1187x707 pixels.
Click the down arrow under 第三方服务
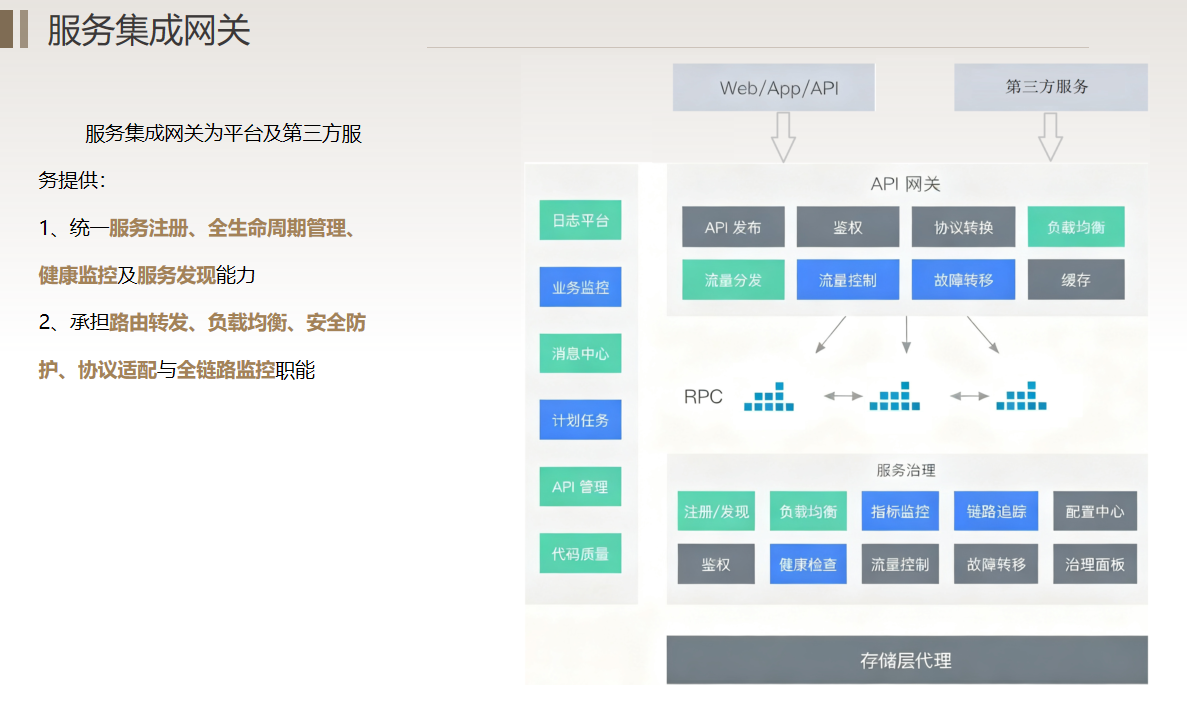(1049, 137)
